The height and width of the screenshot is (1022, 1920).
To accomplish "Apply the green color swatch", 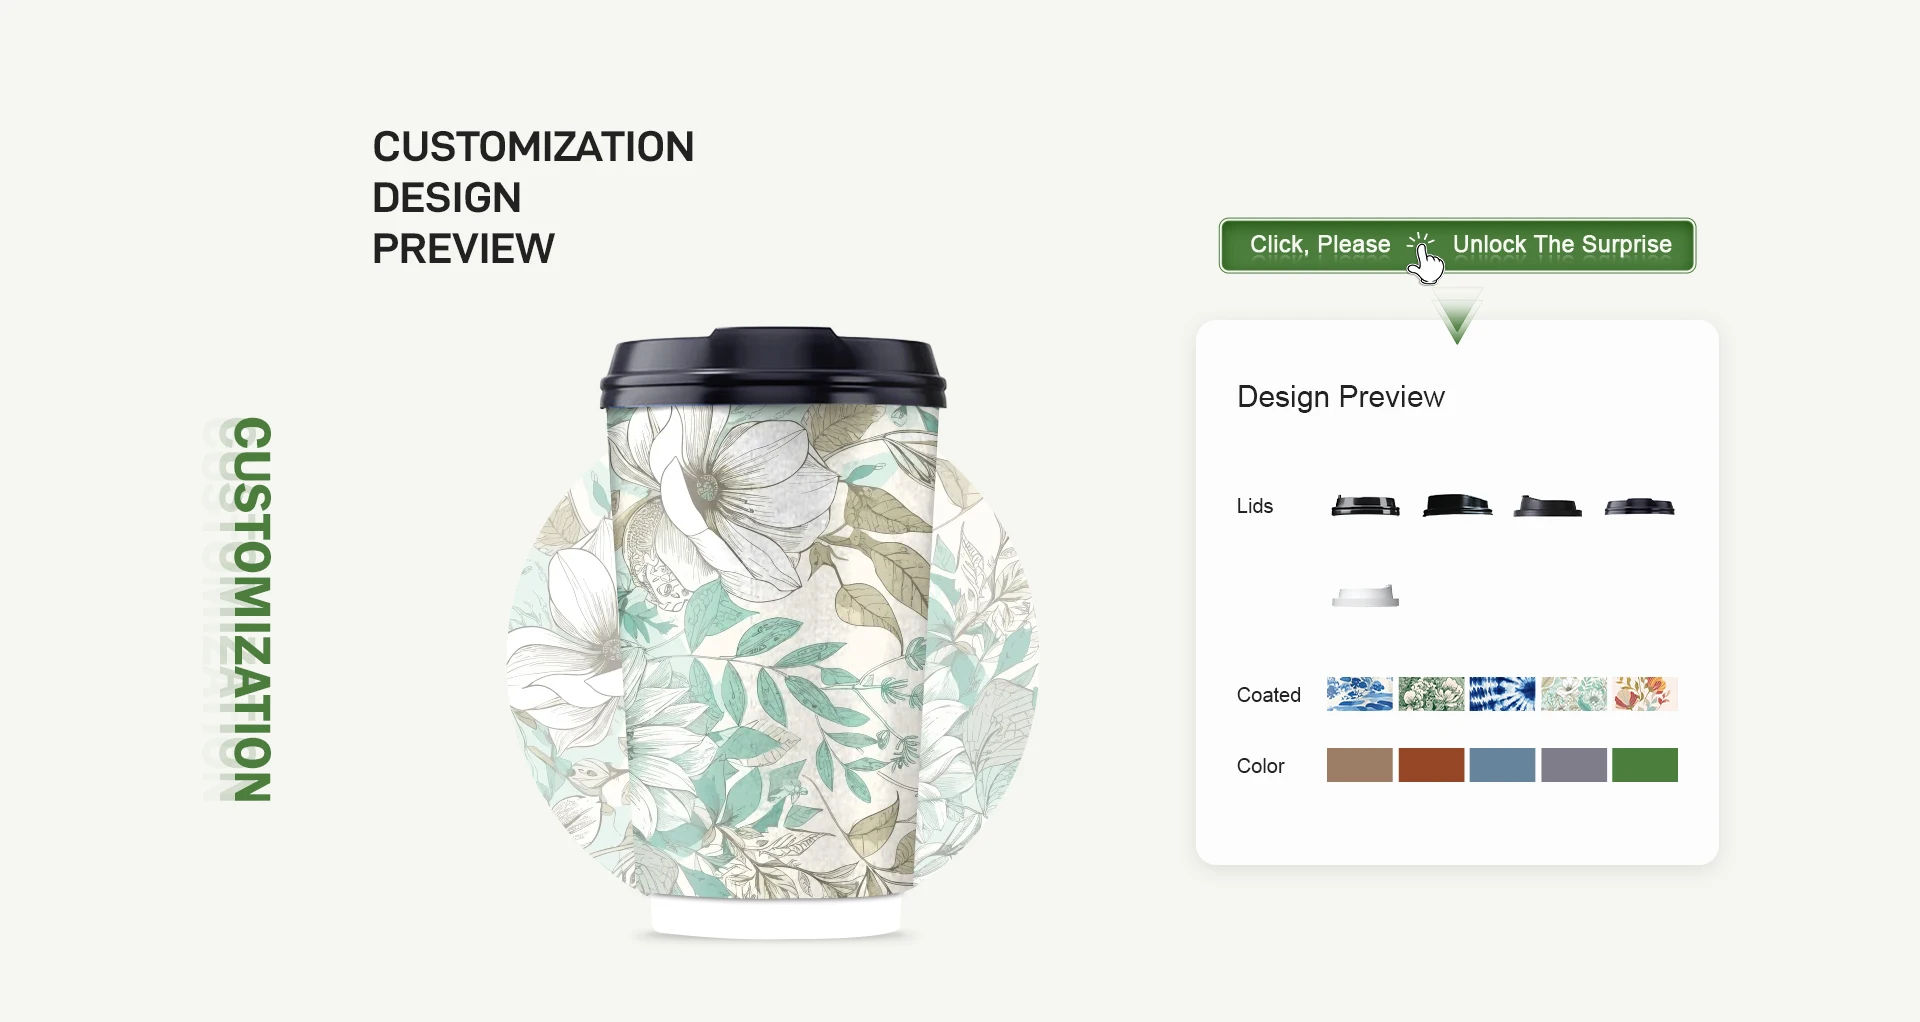I will (1645, 765).
